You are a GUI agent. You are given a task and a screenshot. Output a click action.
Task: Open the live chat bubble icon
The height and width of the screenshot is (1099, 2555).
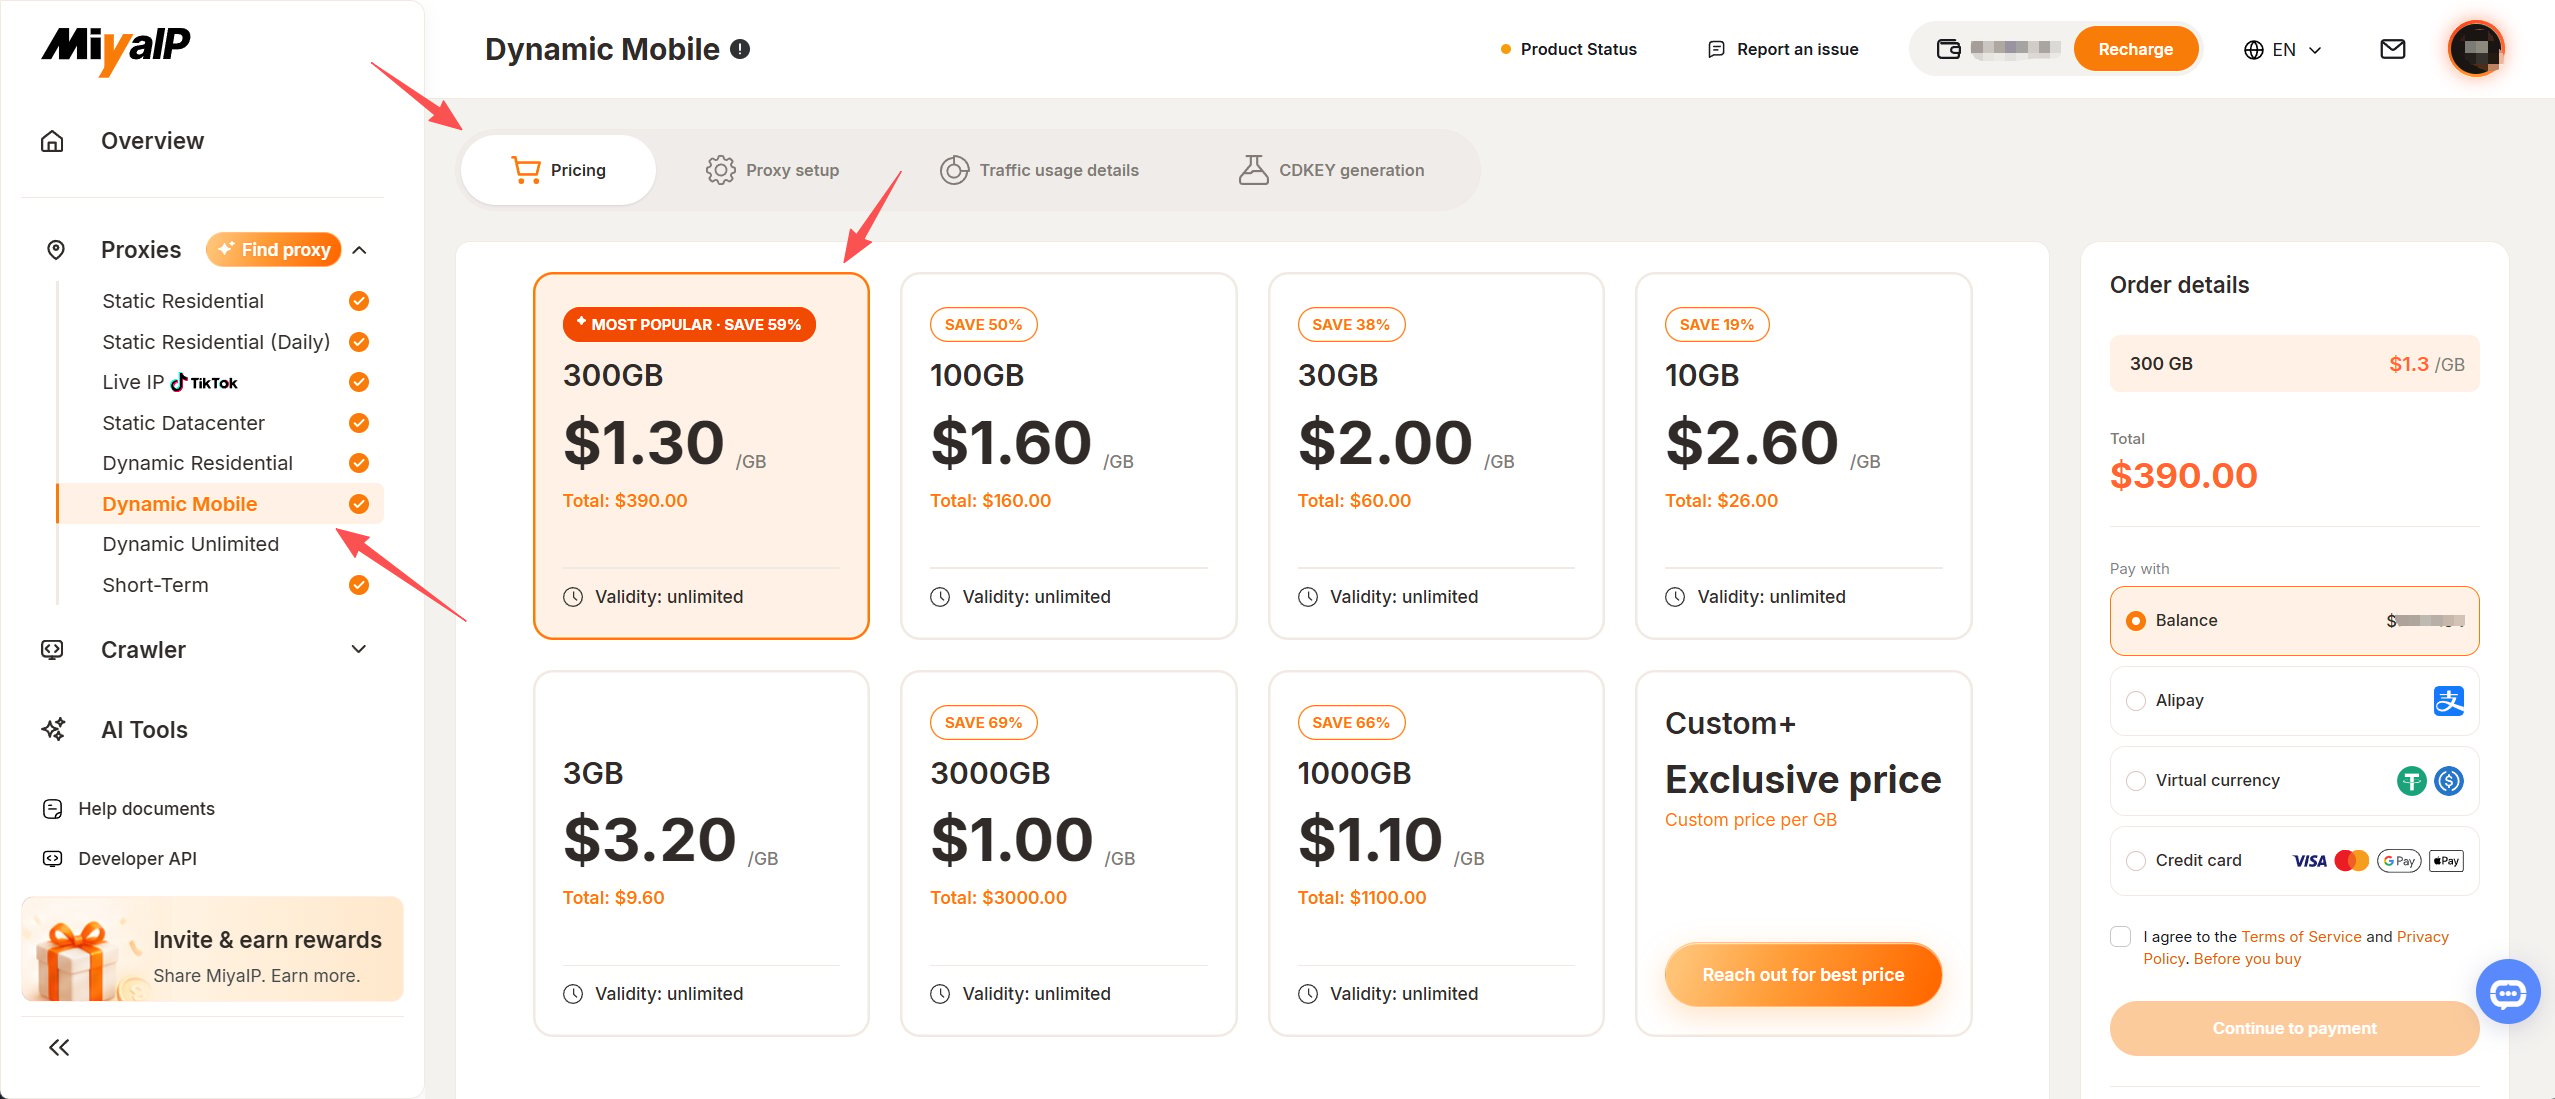coord(2508,992)
